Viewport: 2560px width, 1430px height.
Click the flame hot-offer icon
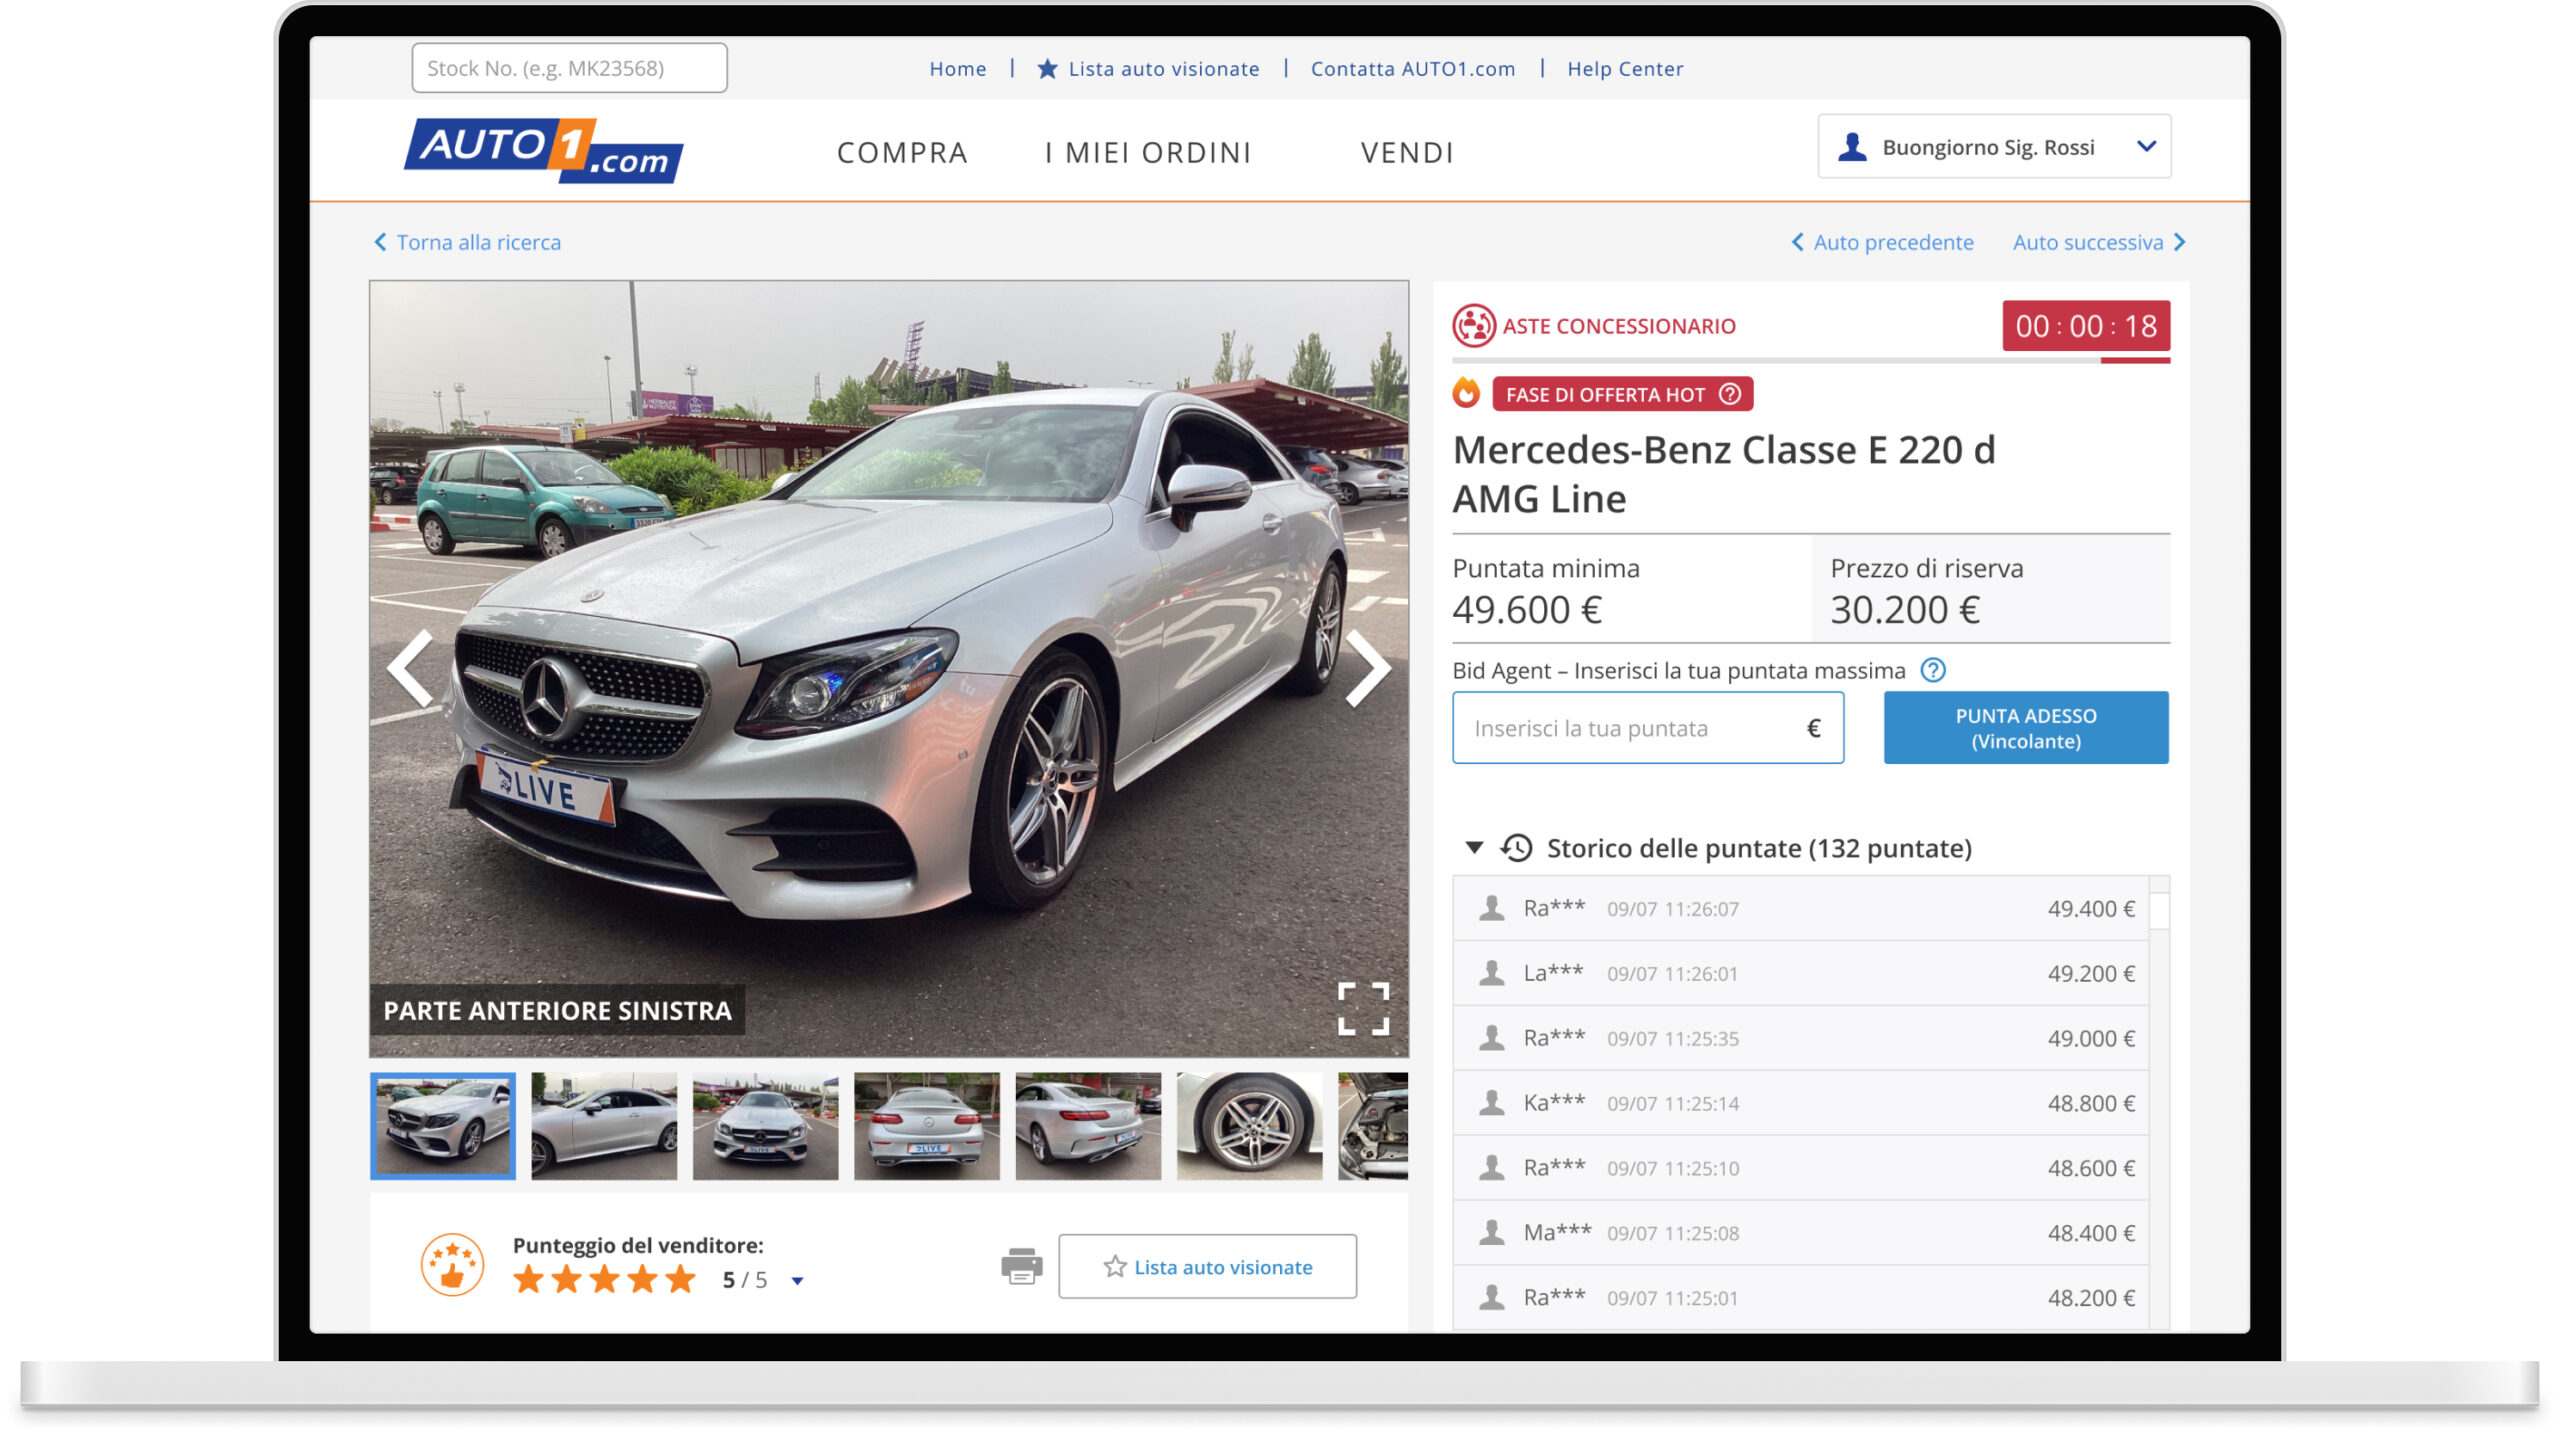point(1466,393)
